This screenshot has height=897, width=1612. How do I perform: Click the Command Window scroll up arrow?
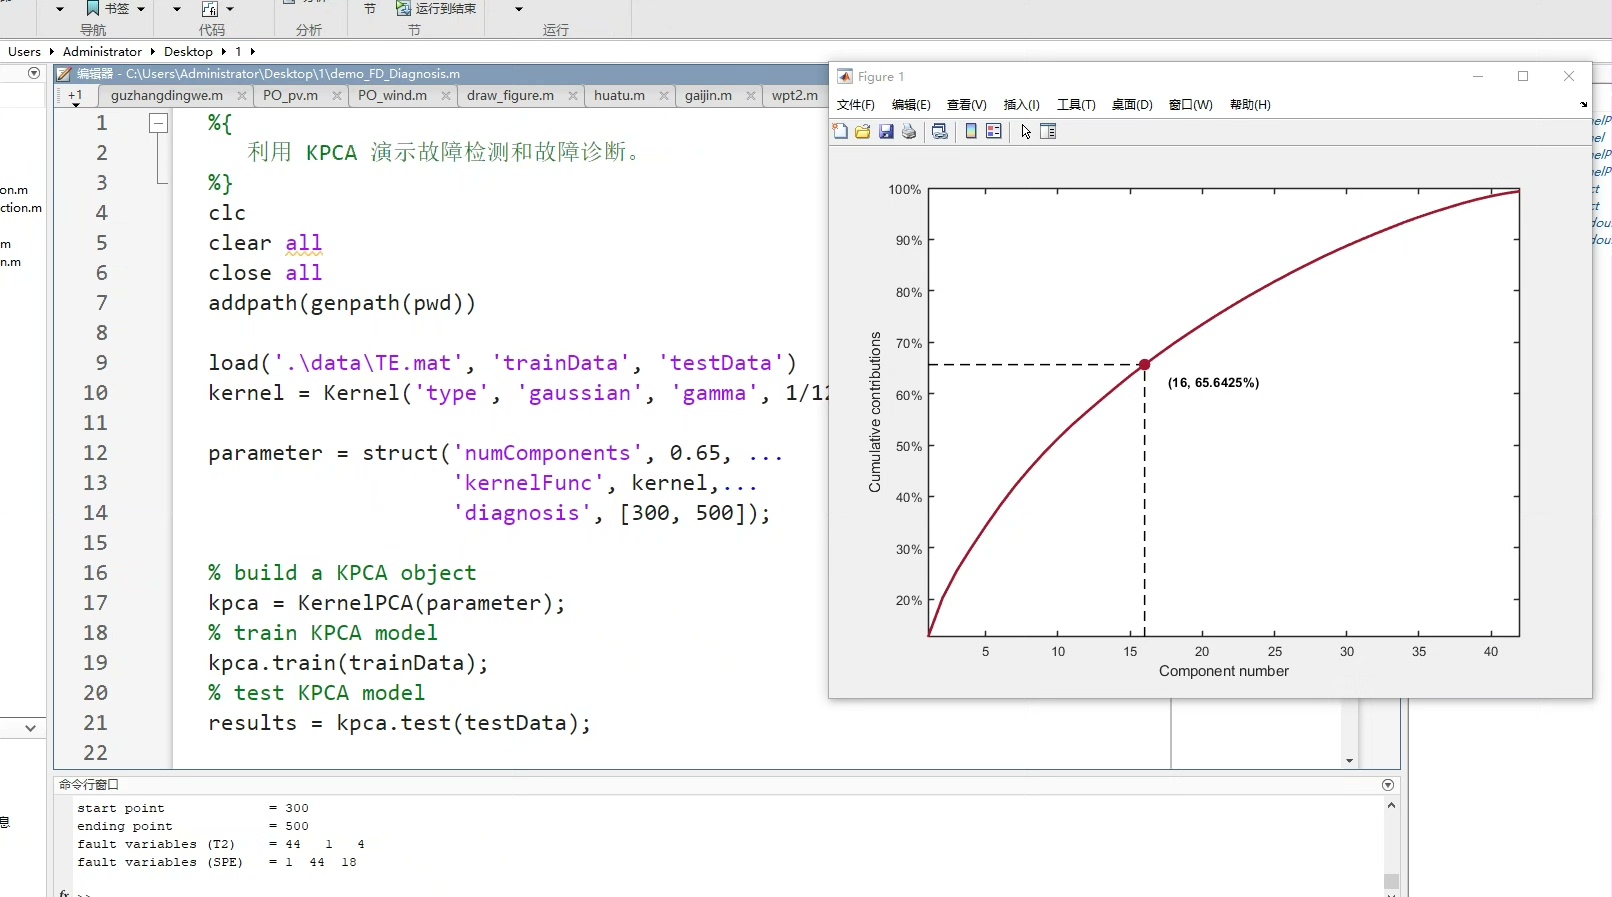click(1391, 805)
